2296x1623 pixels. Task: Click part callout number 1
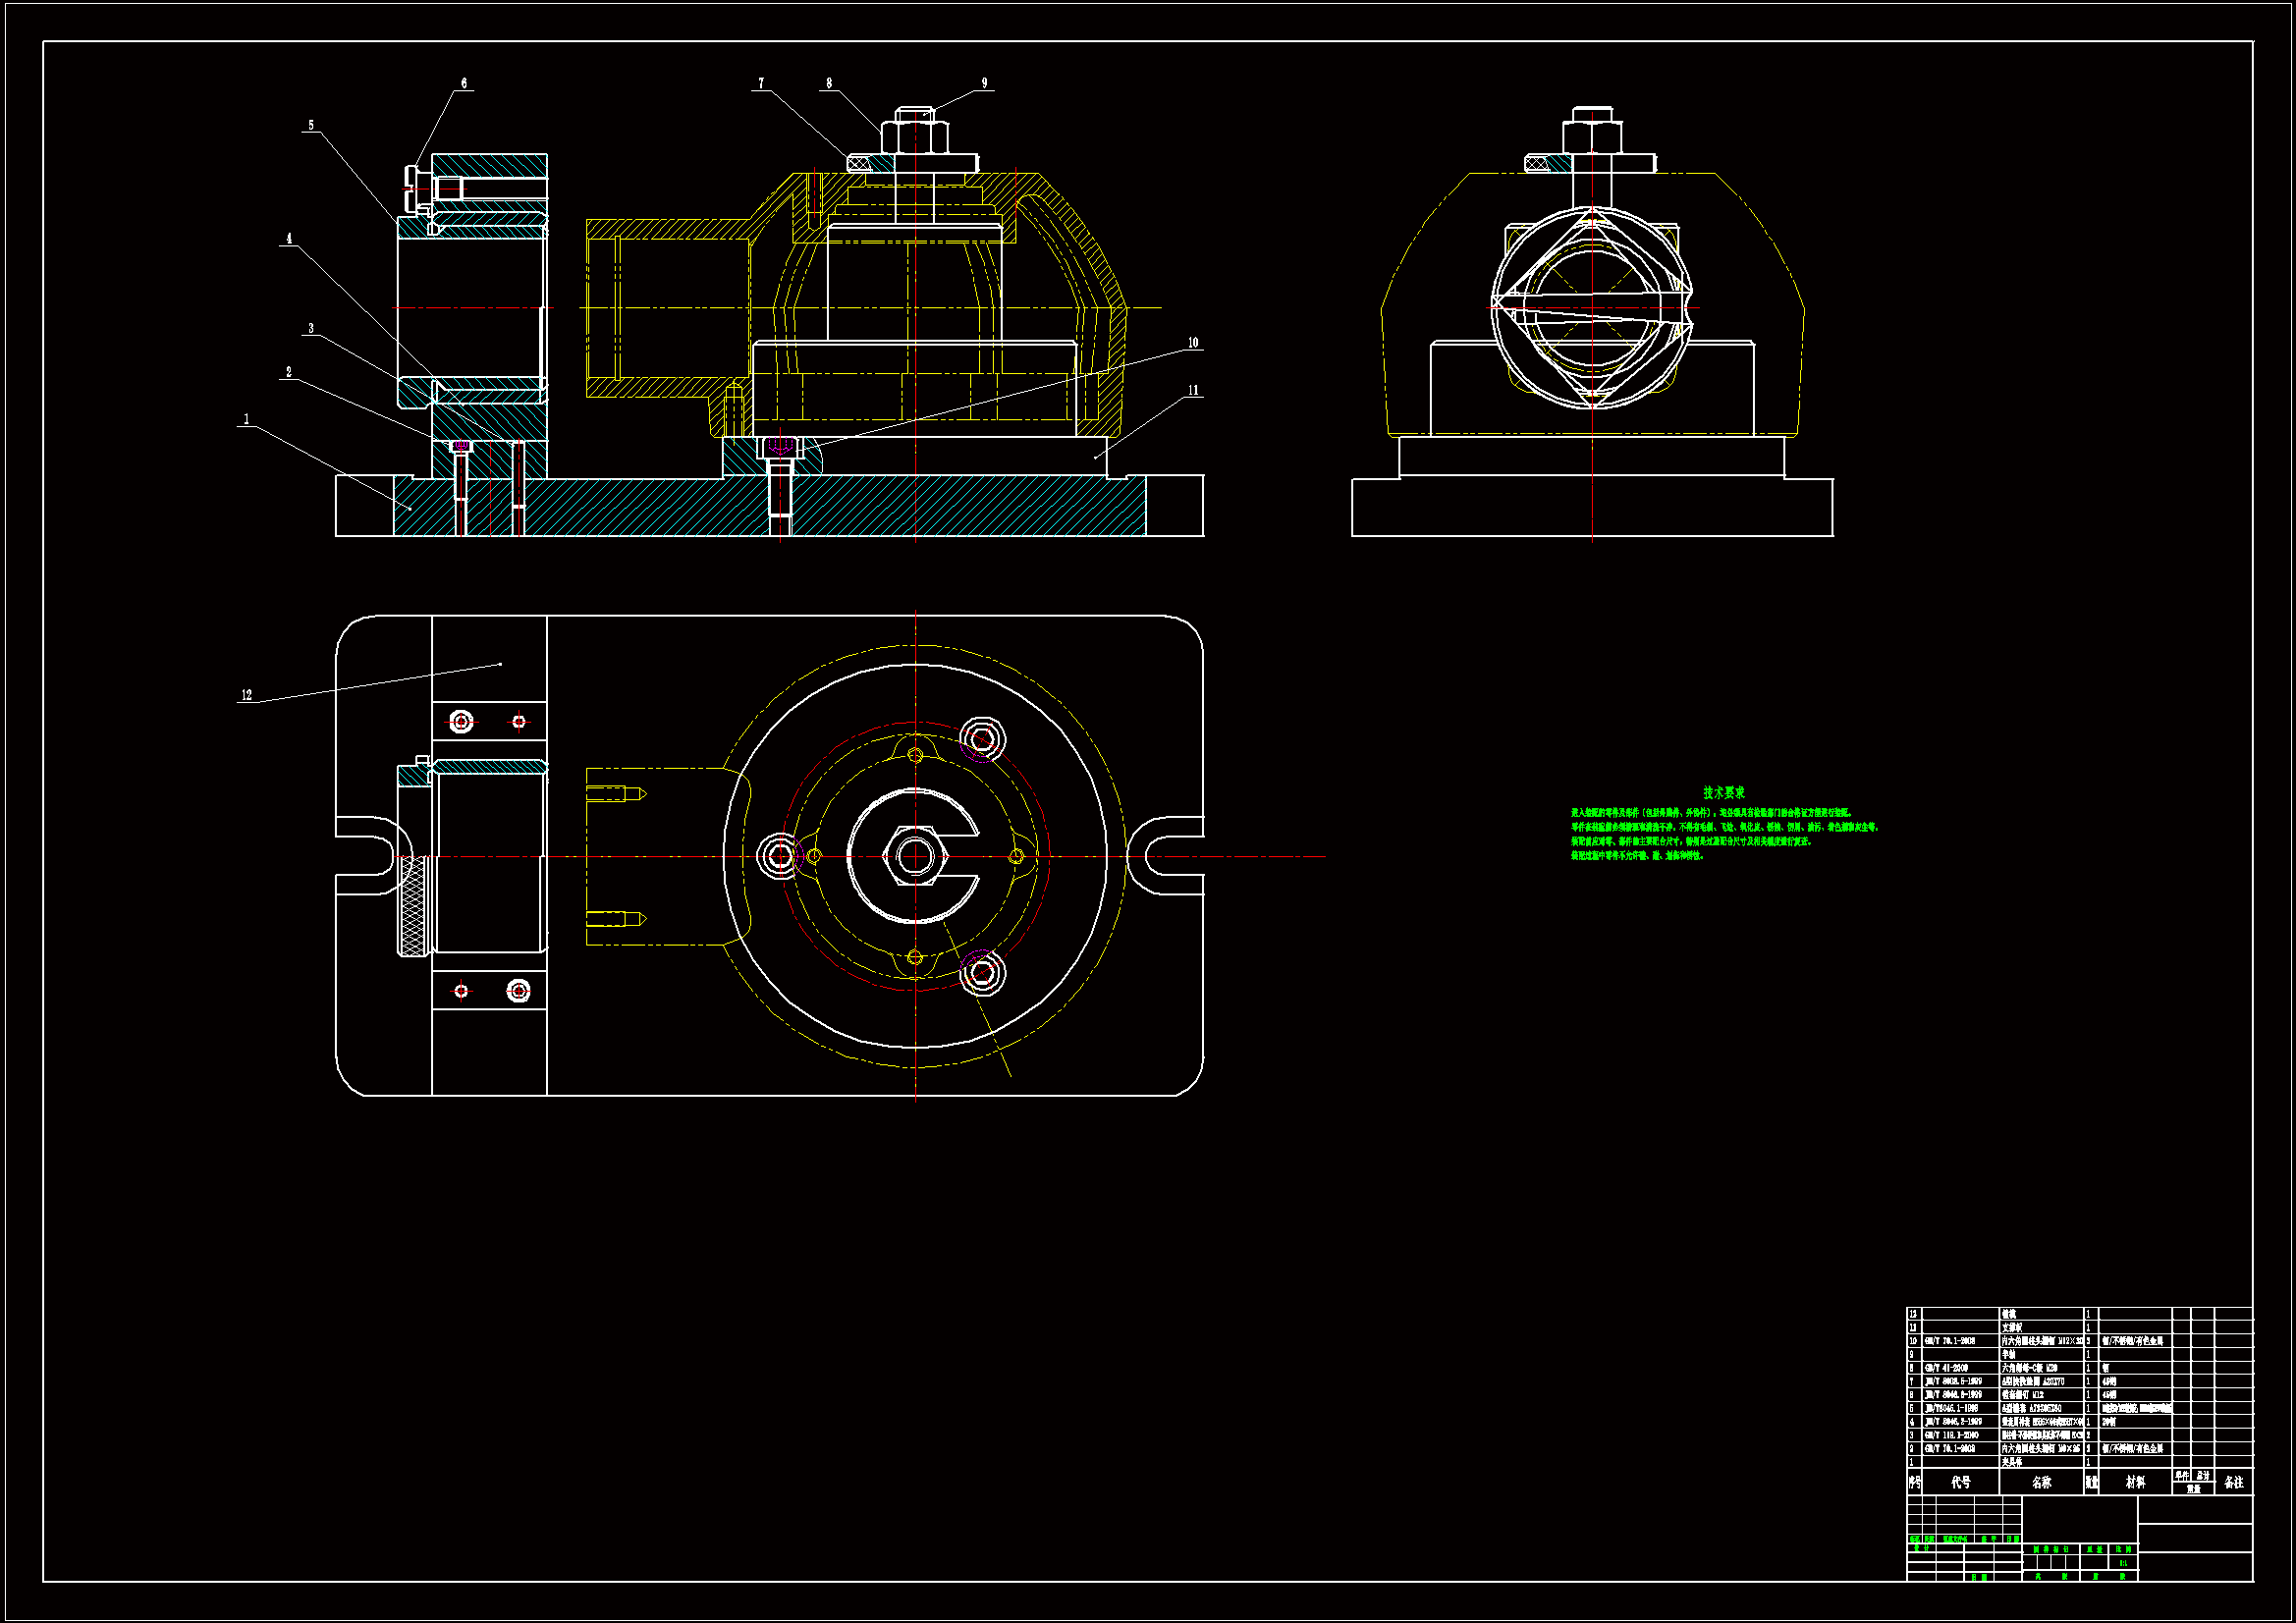246,419
